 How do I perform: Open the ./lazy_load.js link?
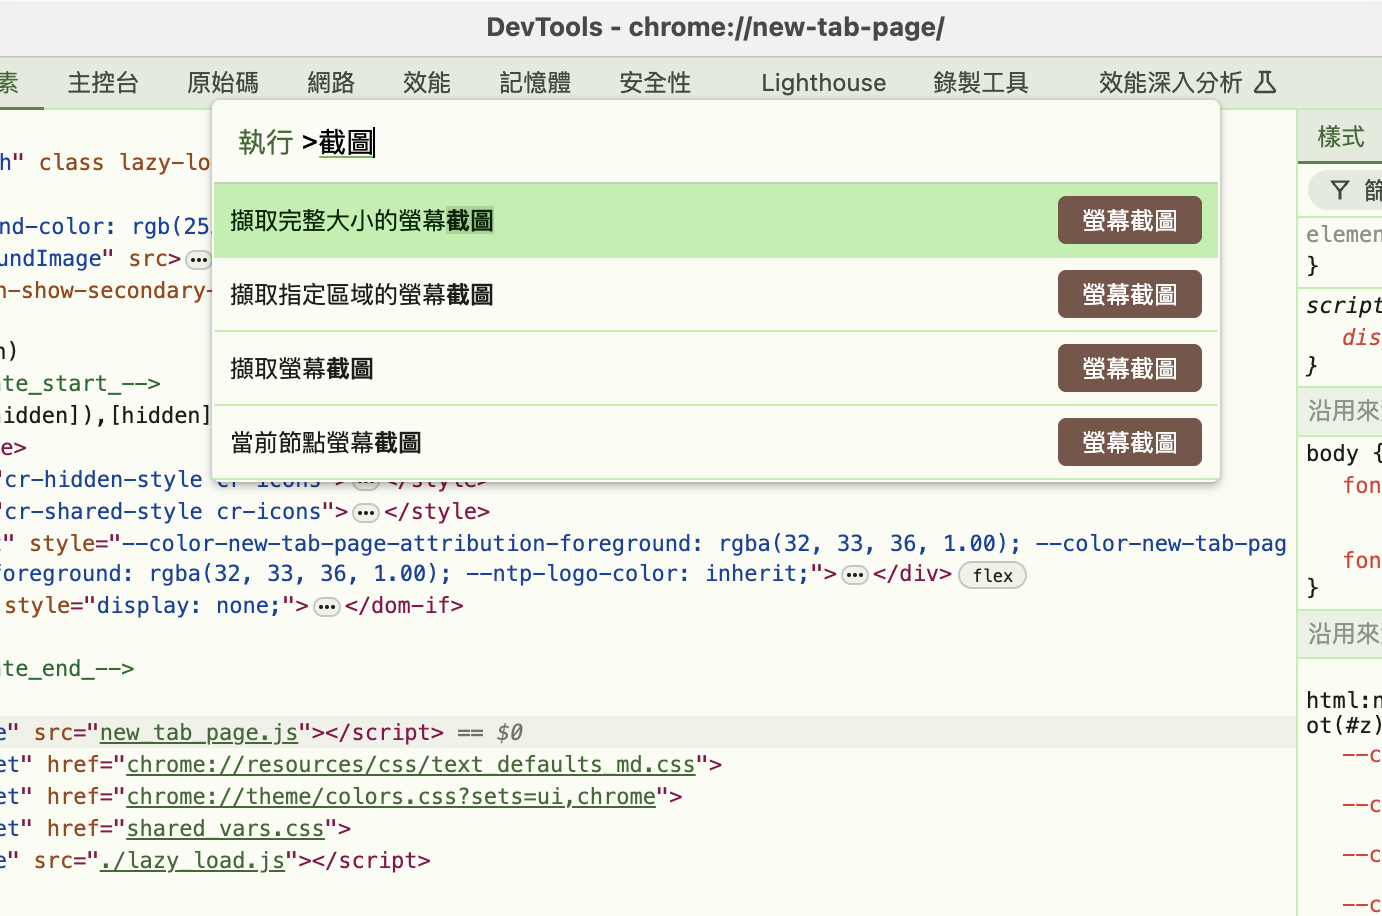[192, 860]
